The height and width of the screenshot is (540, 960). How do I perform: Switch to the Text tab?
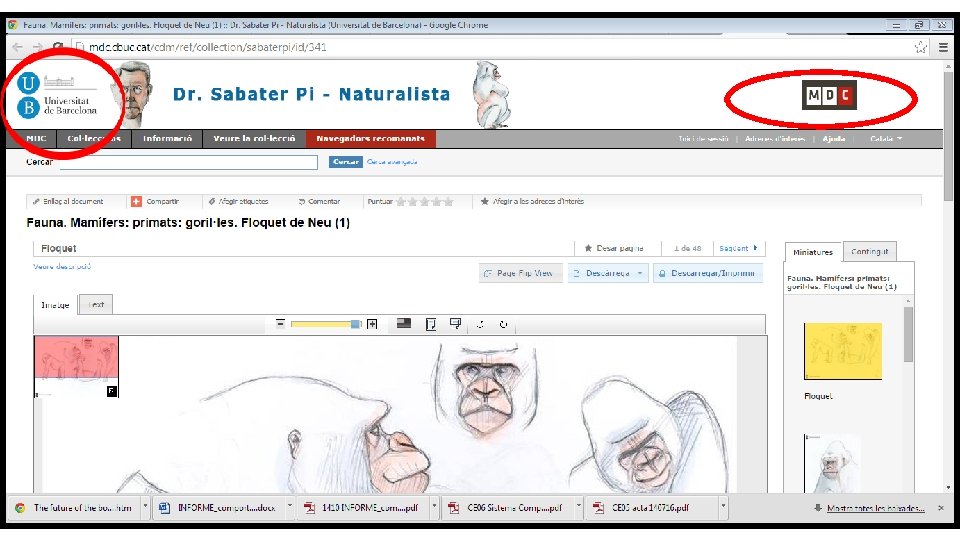[96, 304]
